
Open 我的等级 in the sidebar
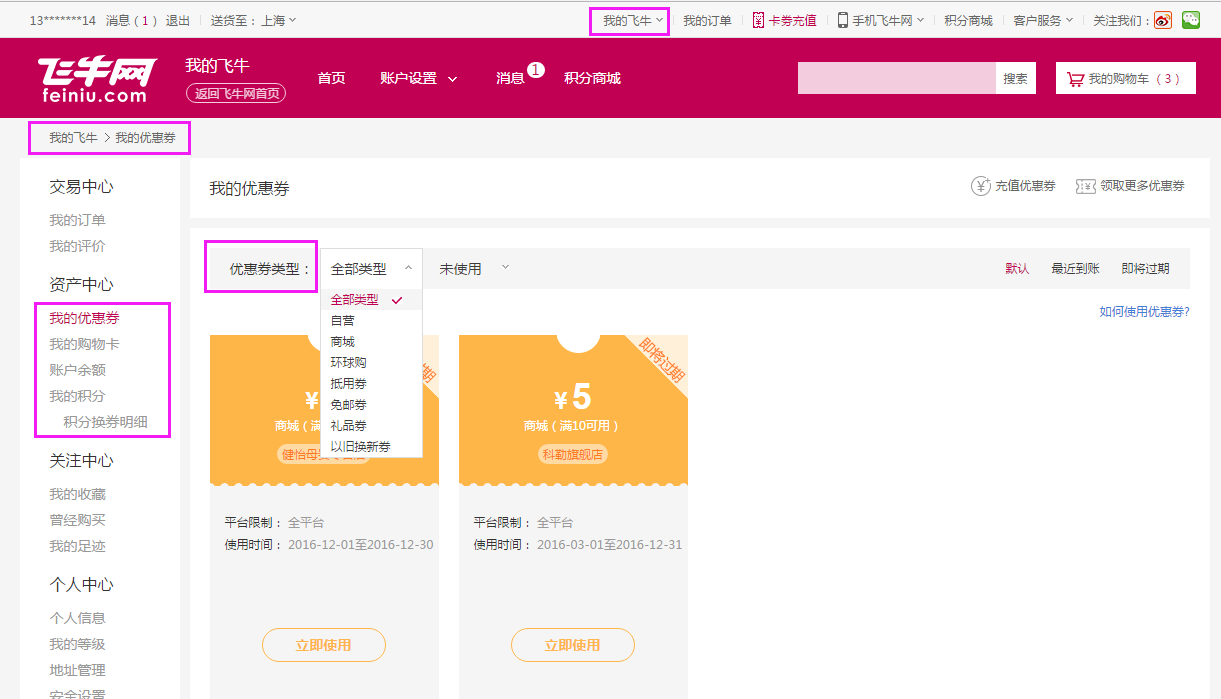coord(77,644)
